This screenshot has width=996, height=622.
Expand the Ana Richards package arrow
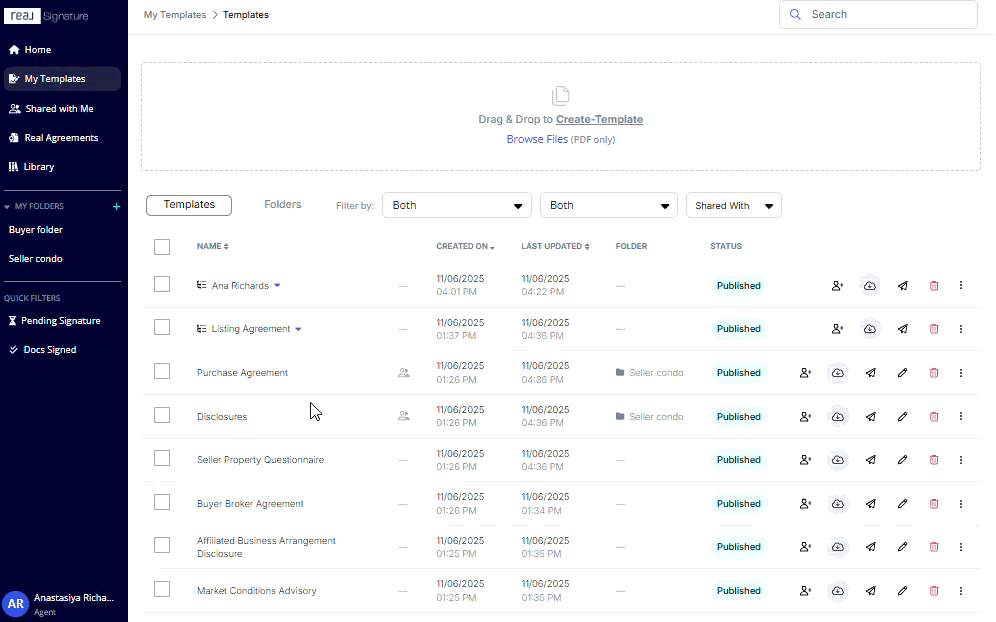[x=277, y=286]
